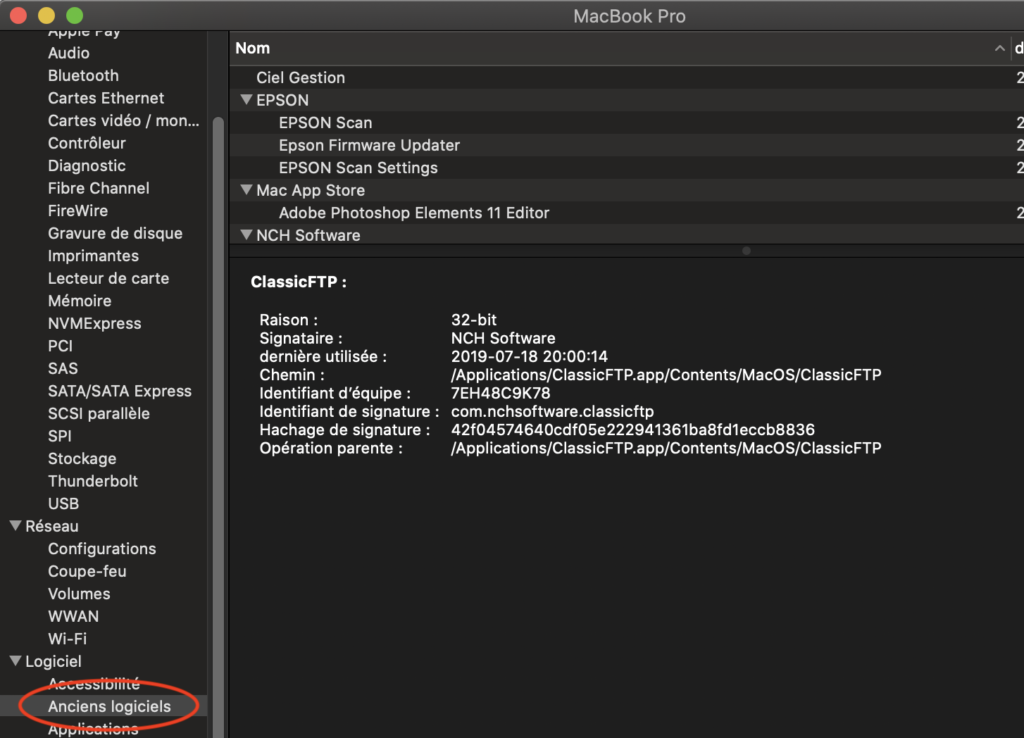Image resolution: width=1024 pixels, height=738 pixels.
Task: Open Configurations under Réseau
Action: 102,549
